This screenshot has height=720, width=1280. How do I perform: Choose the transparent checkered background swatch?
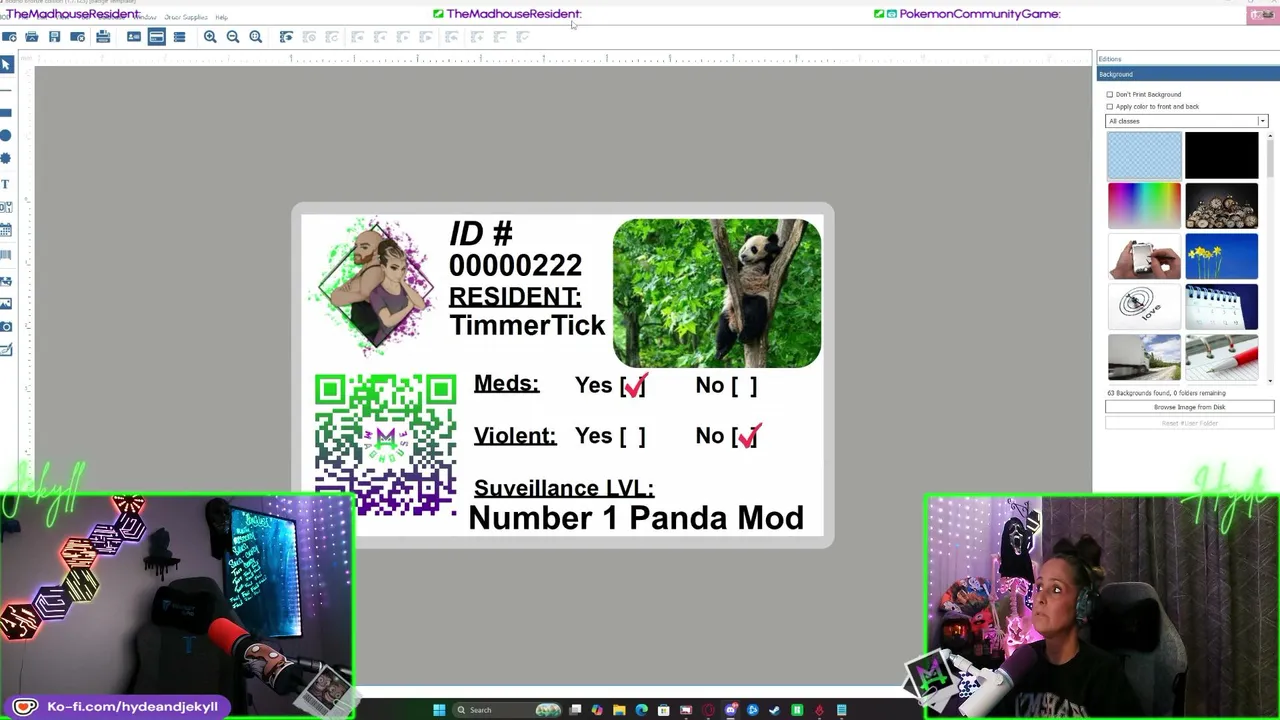1144,155
